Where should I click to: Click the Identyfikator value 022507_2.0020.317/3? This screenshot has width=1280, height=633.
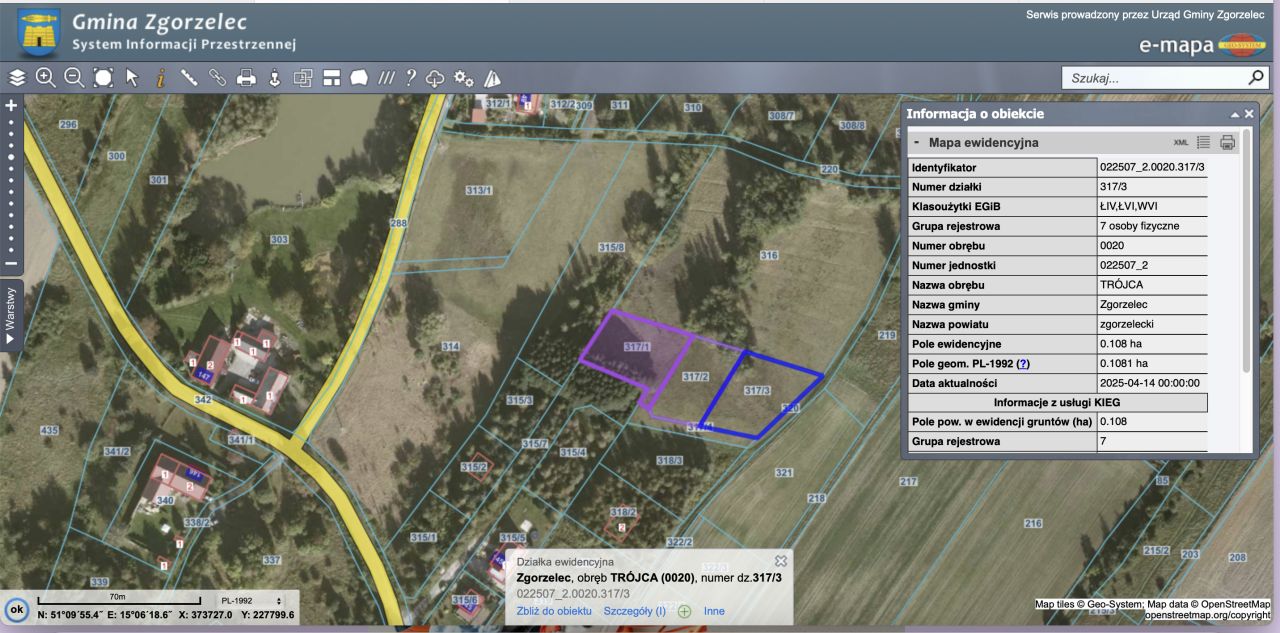(x=1151, y=167)
